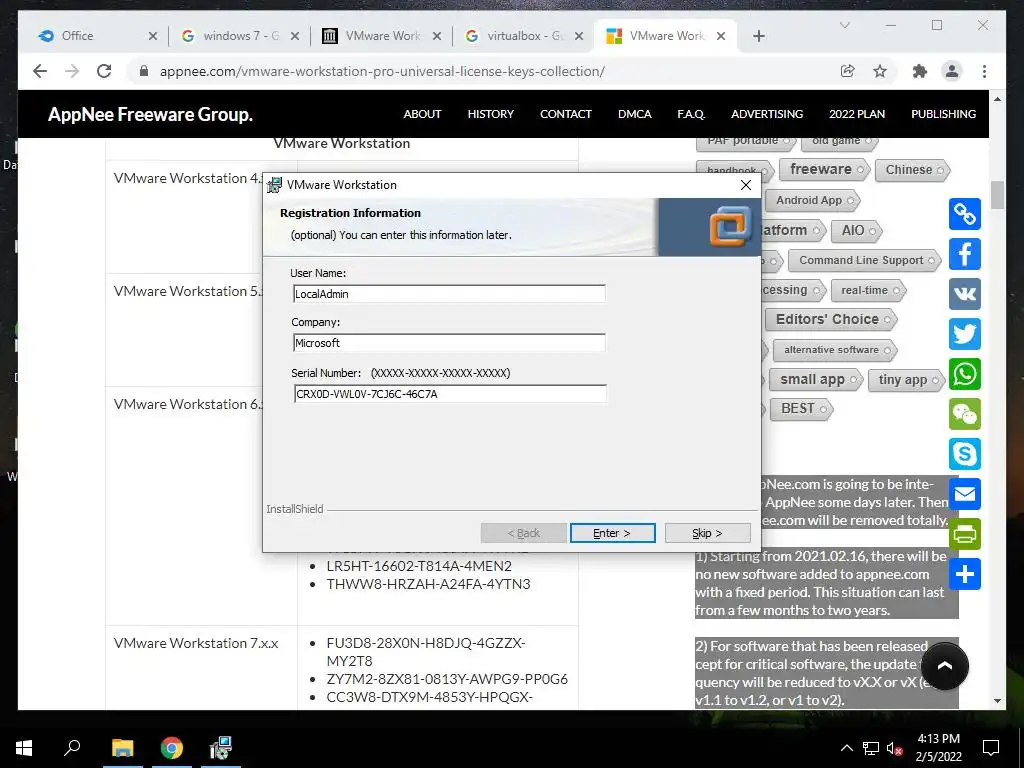1024x768 pixels.
Task: Click the Skip button in the installer
Action: click(707, 533)
